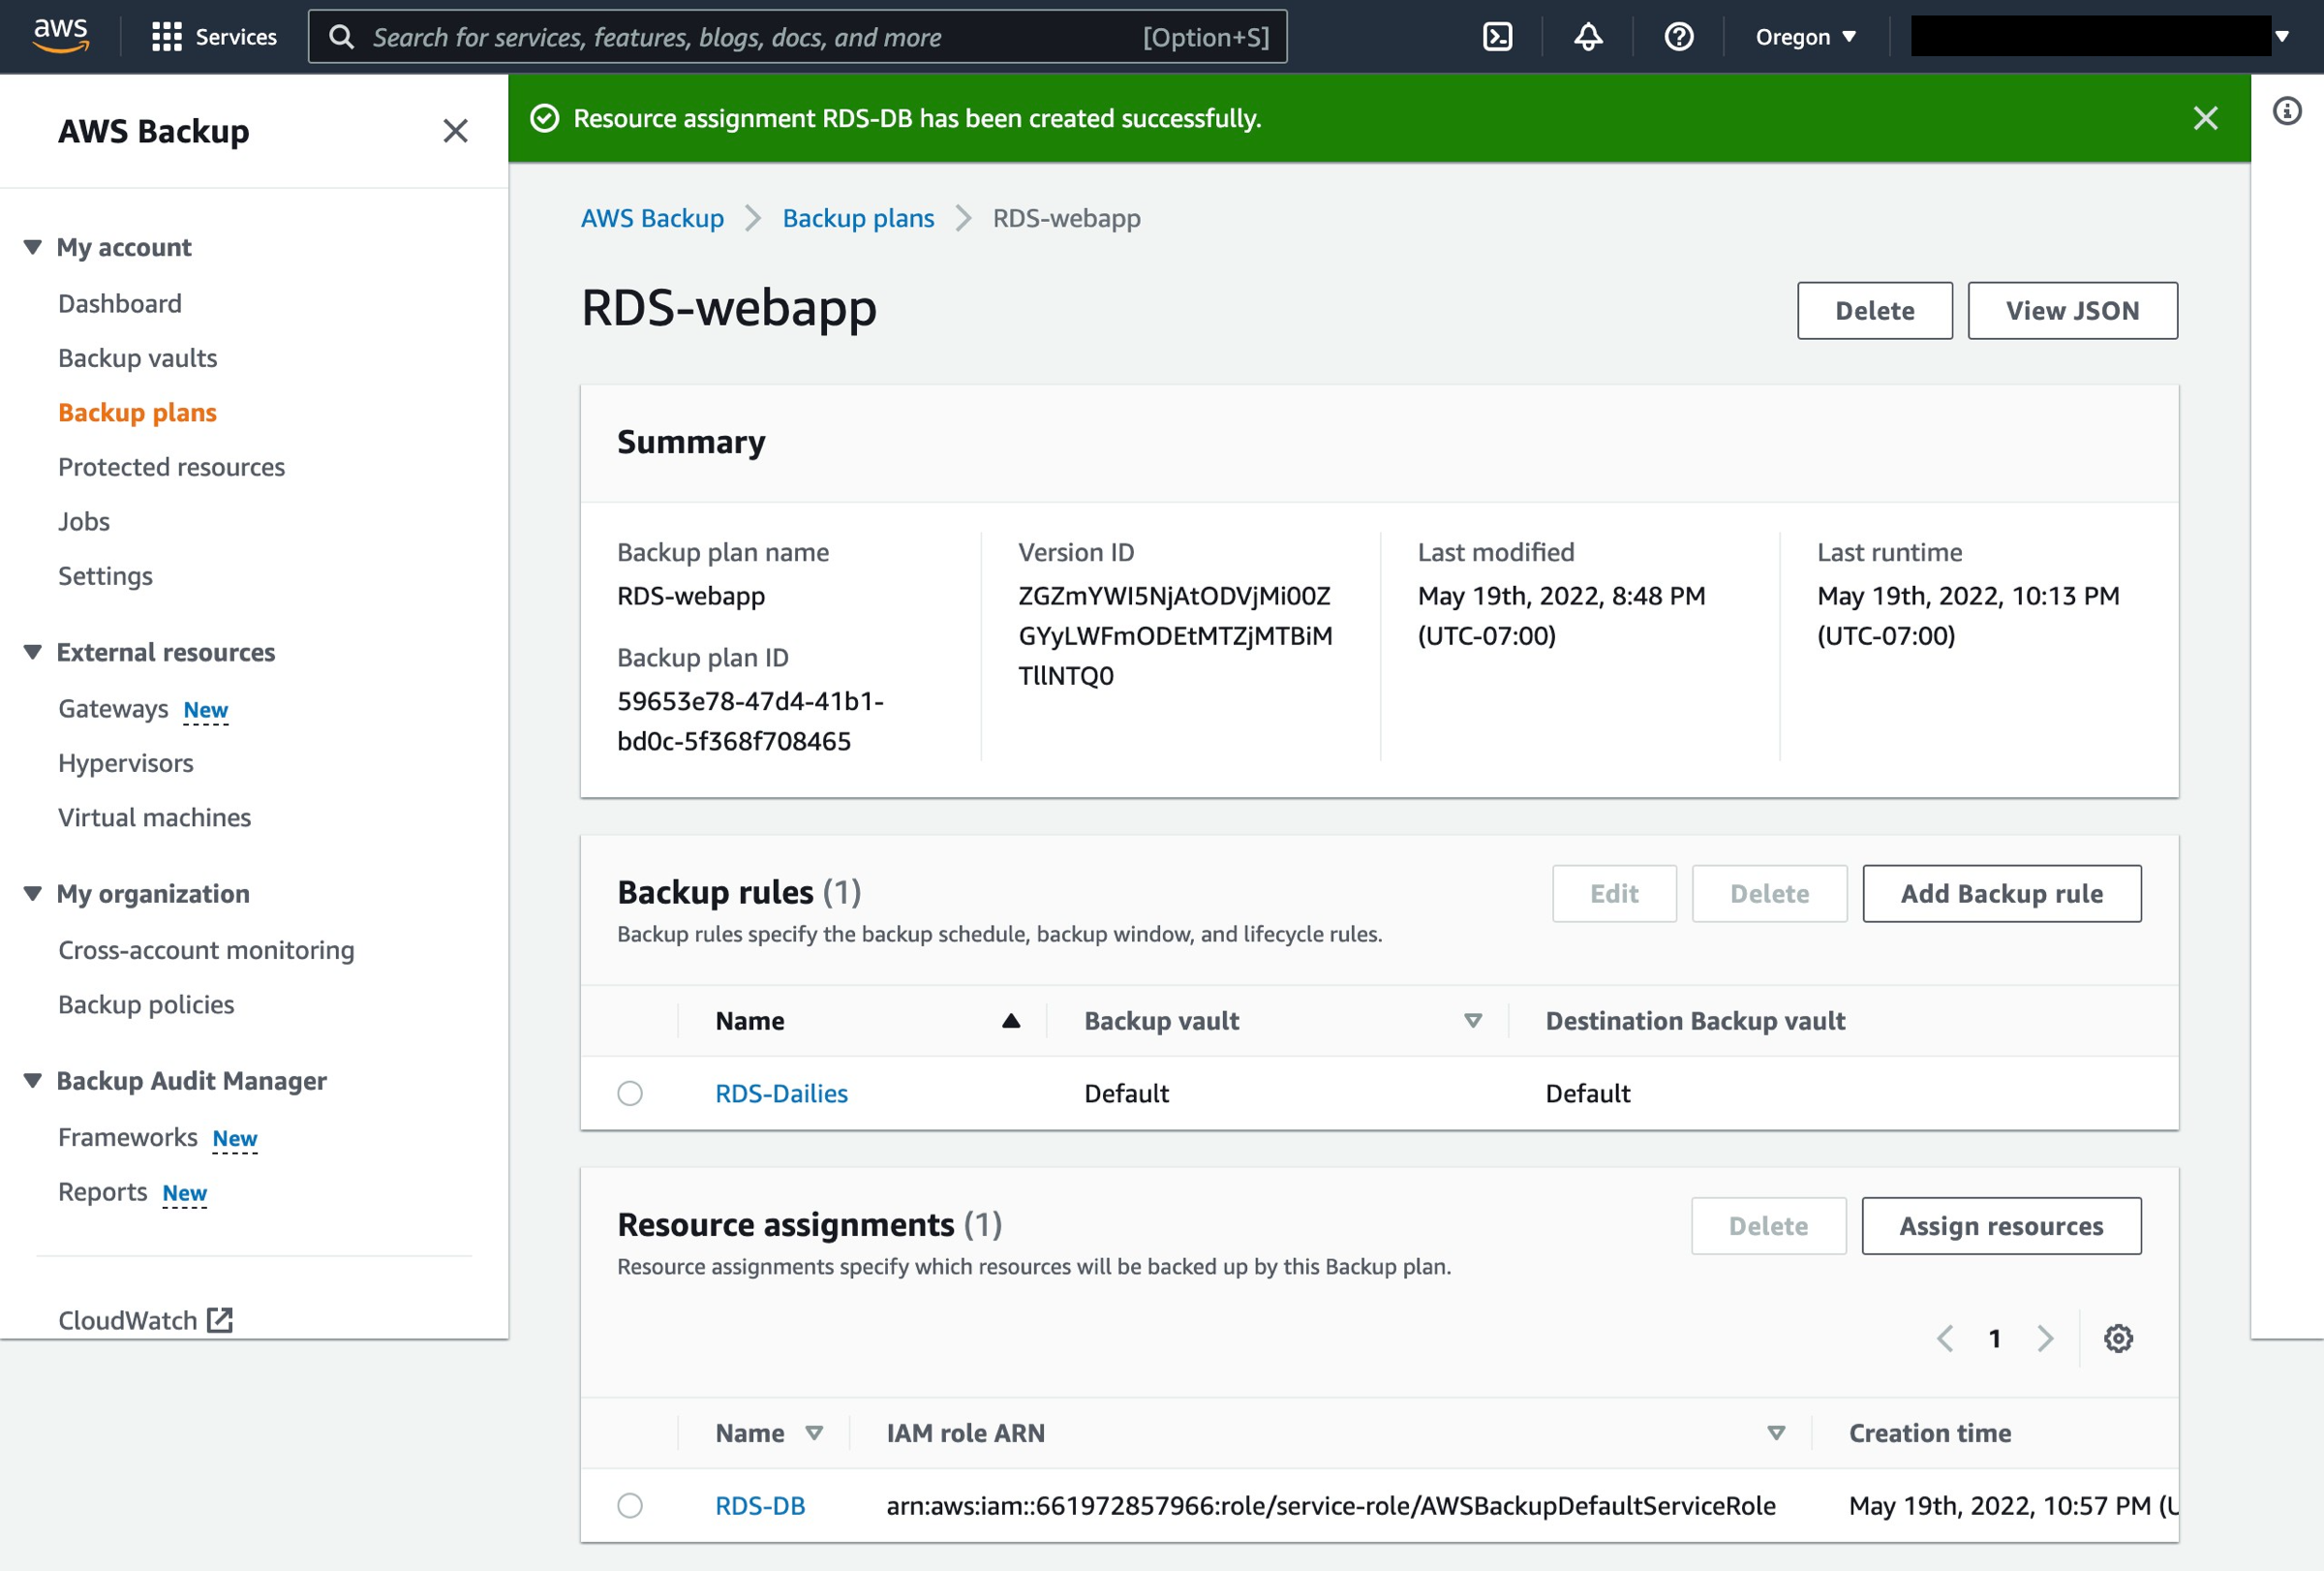The width and height of the screenshot is (2324, 1571).
Task: Collapse the My account section
Action: (33, 246)
